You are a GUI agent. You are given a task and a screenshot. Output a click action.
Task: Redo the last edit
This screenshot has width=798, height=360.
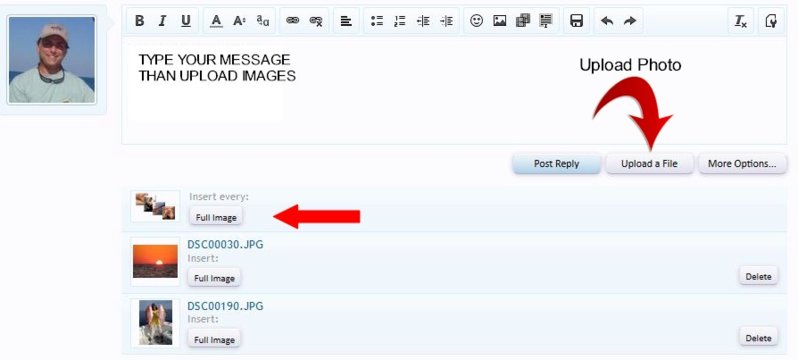[x=630, y=21]
